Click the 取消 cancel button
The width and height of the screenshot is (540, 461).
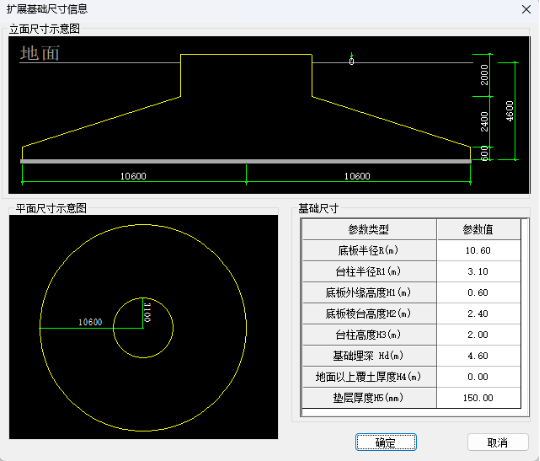click(x=498, y=442)
